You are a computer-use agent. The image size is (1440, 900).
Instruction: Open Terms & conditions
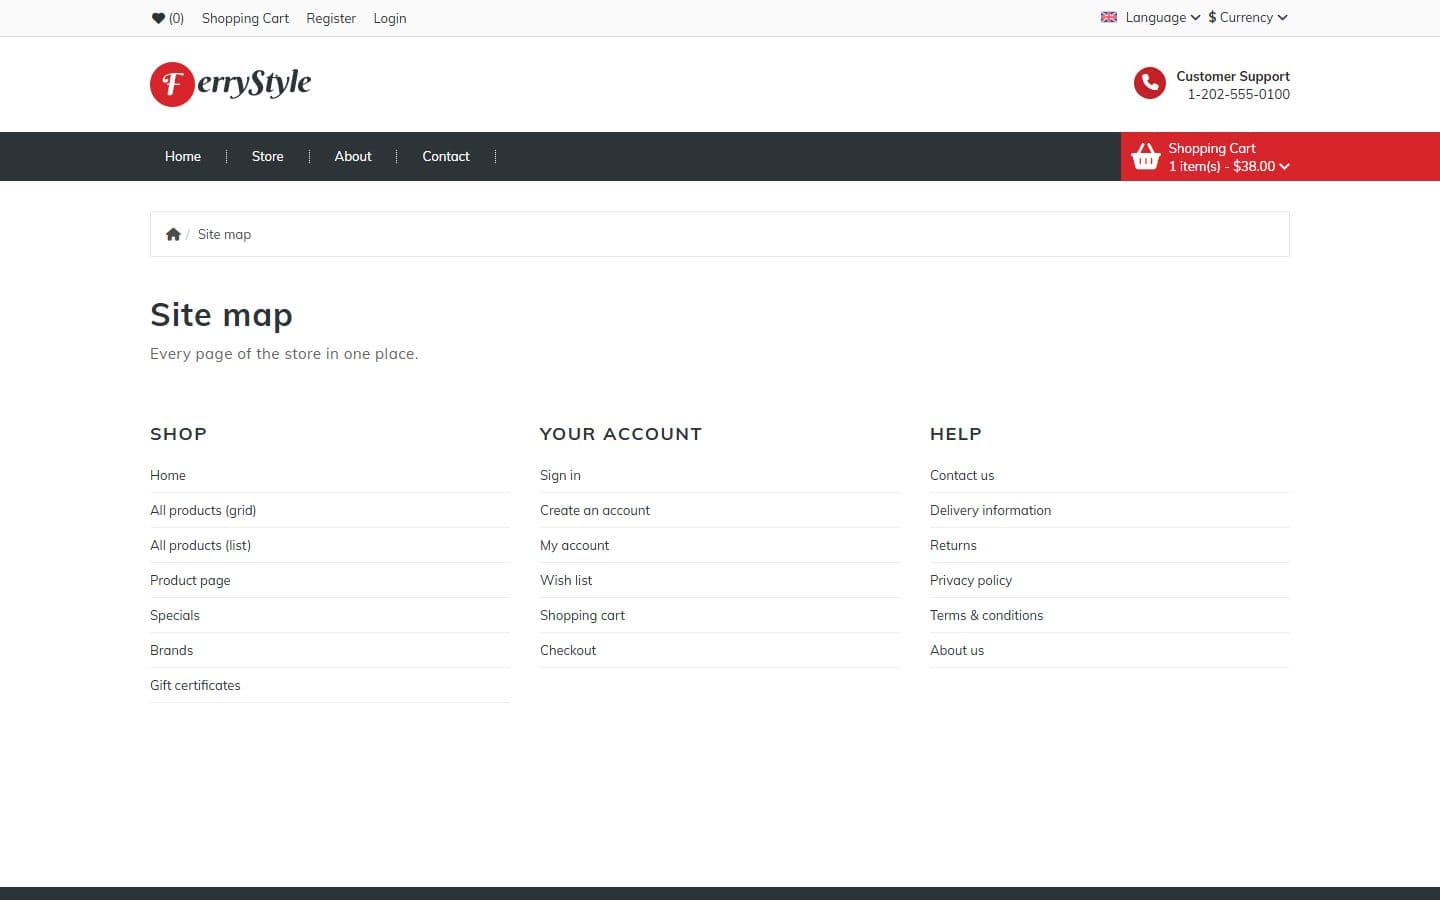tap(986, 615)
